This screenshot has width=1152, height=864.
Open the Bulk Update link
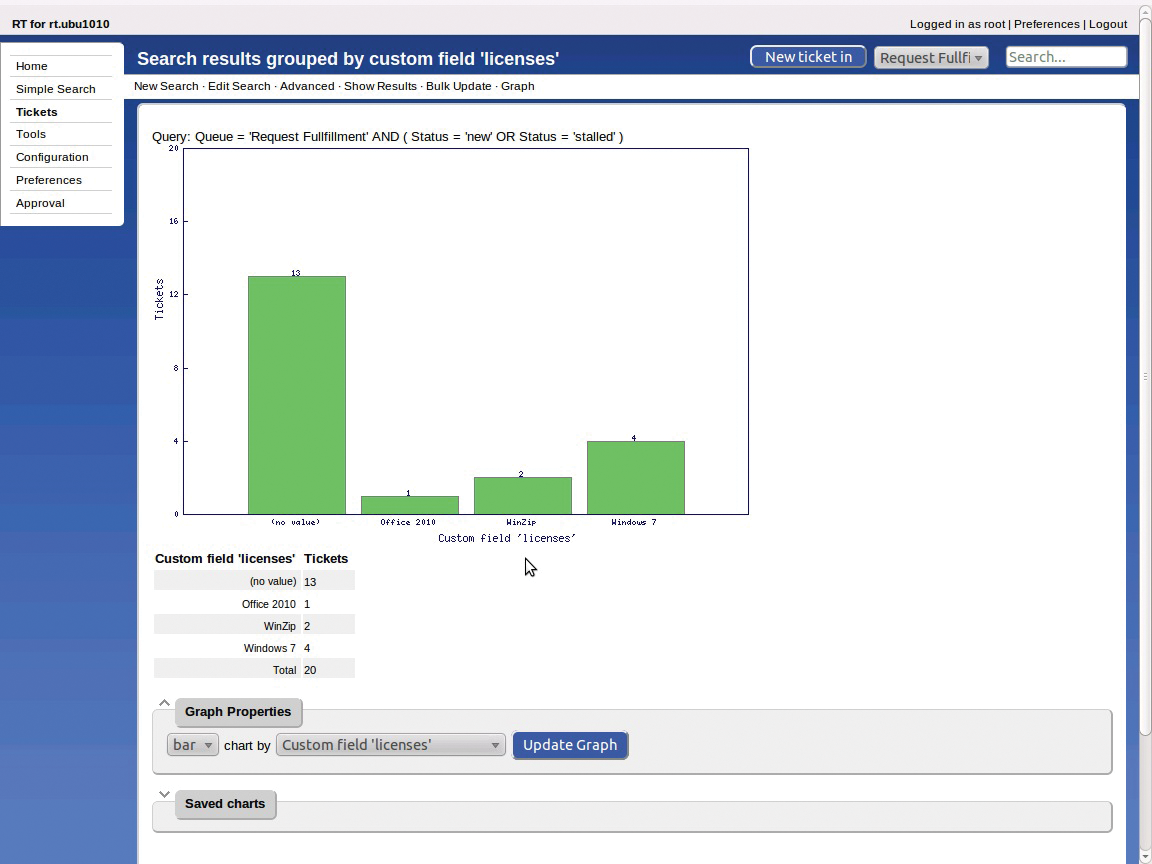[x=458, y=86]
